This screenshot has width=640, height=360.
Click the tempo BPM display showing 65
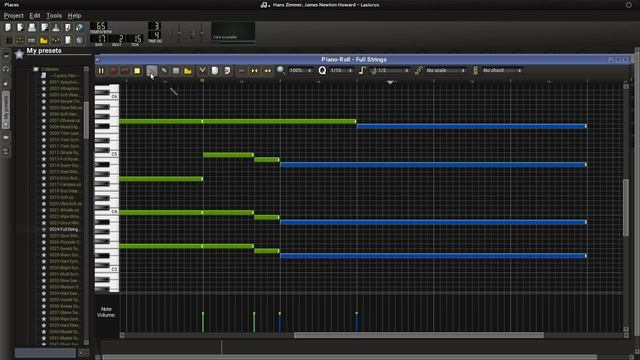pos(99,26)
